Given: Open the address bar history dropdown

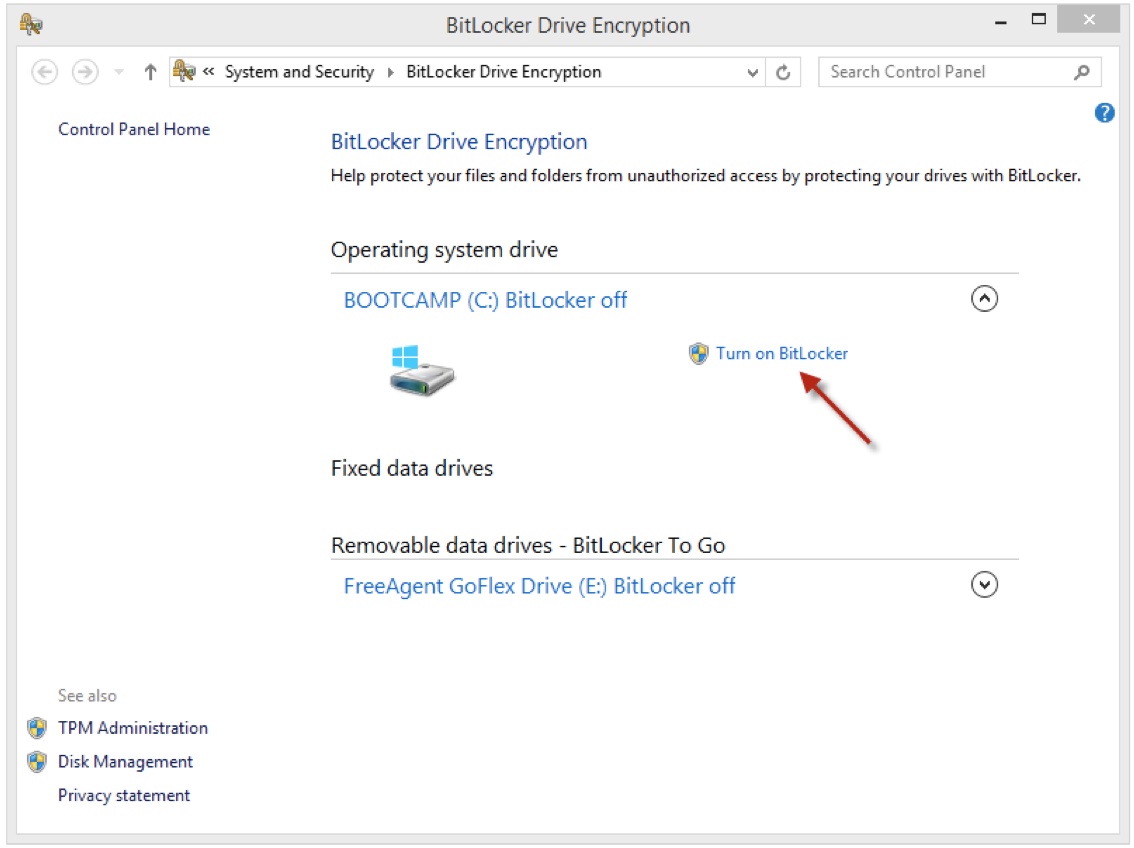Looking at the screenshot, I should (753, 72).
